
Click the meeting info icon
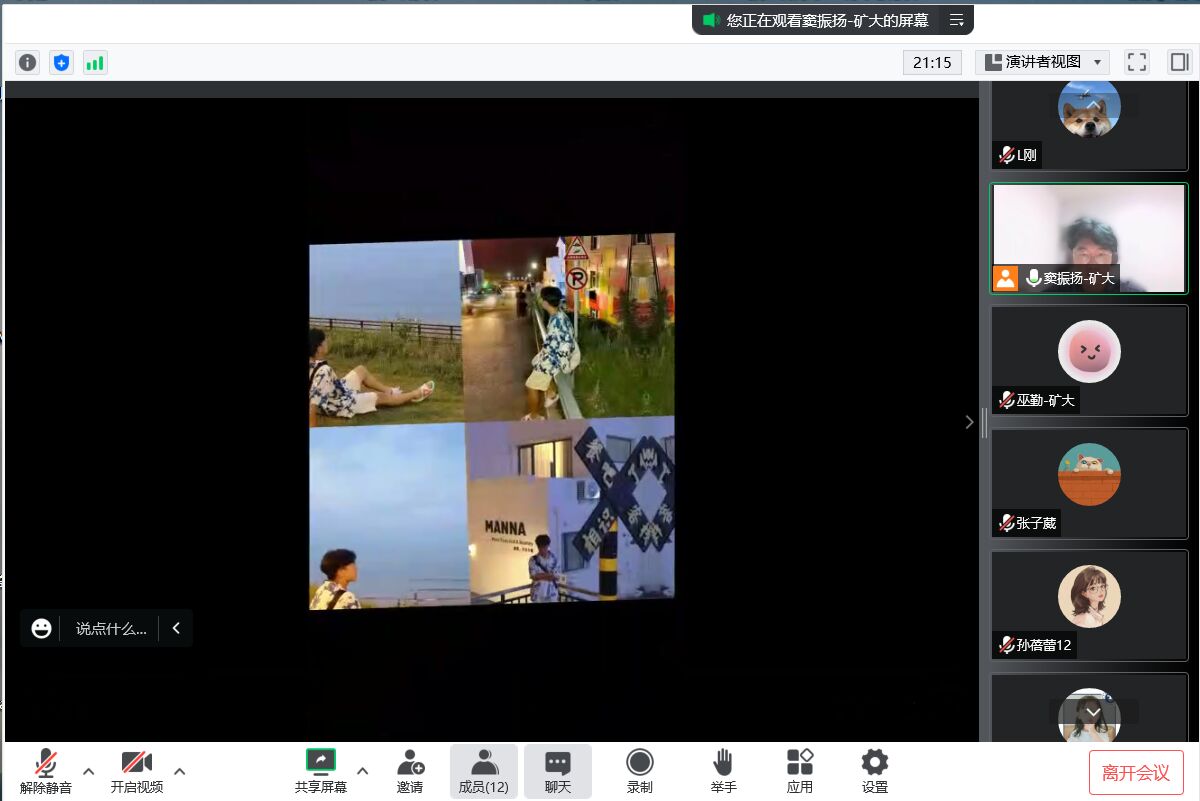[27, 63]
